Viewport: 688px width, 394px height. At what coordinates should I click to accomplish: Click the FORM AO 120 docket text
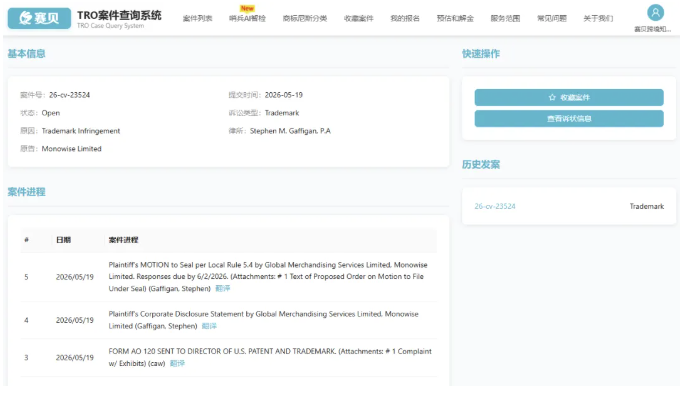270,357
